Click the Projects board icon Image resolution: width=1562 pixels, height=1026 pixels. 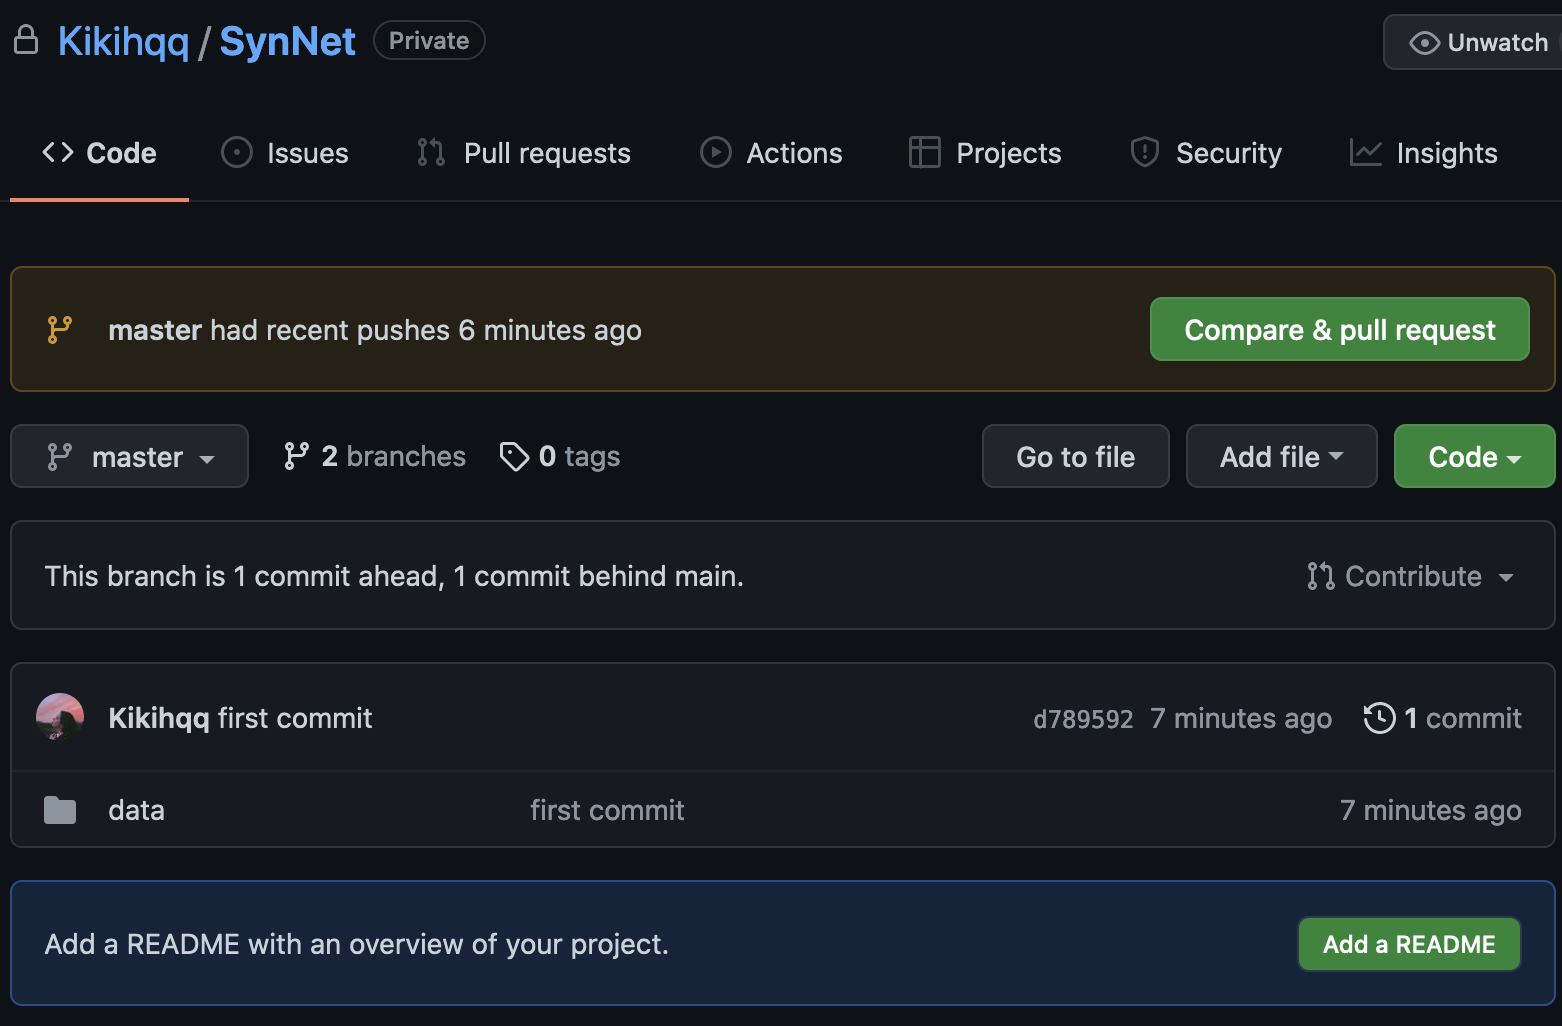point(925,152)
